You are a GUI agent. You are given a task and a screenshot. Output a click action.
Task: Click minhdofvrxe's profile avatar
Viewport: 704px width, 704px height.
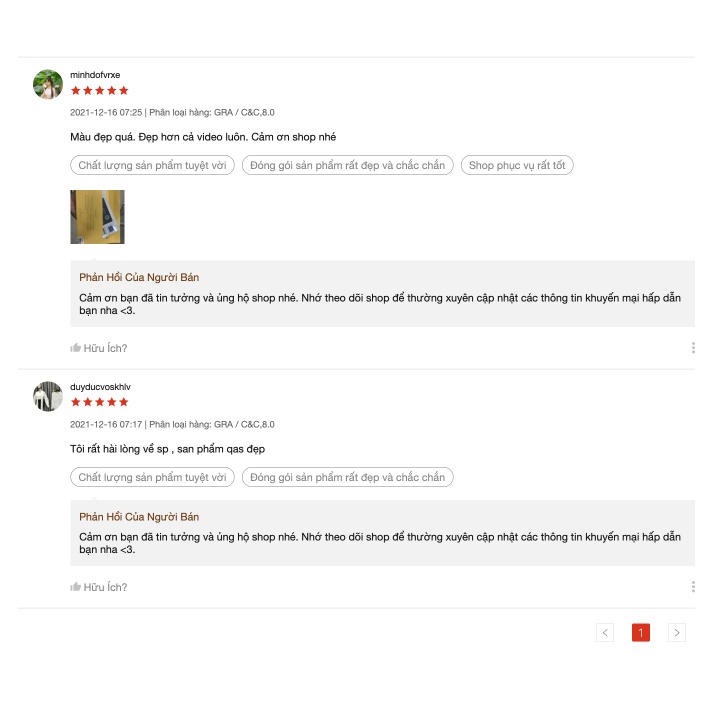click(48, 85)
